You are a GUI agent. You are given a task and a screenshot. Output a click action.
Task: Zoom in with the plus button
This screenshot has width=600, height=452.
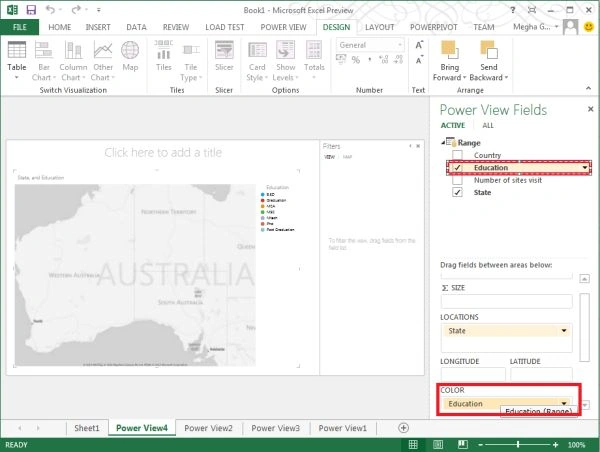tap(555, 445)
